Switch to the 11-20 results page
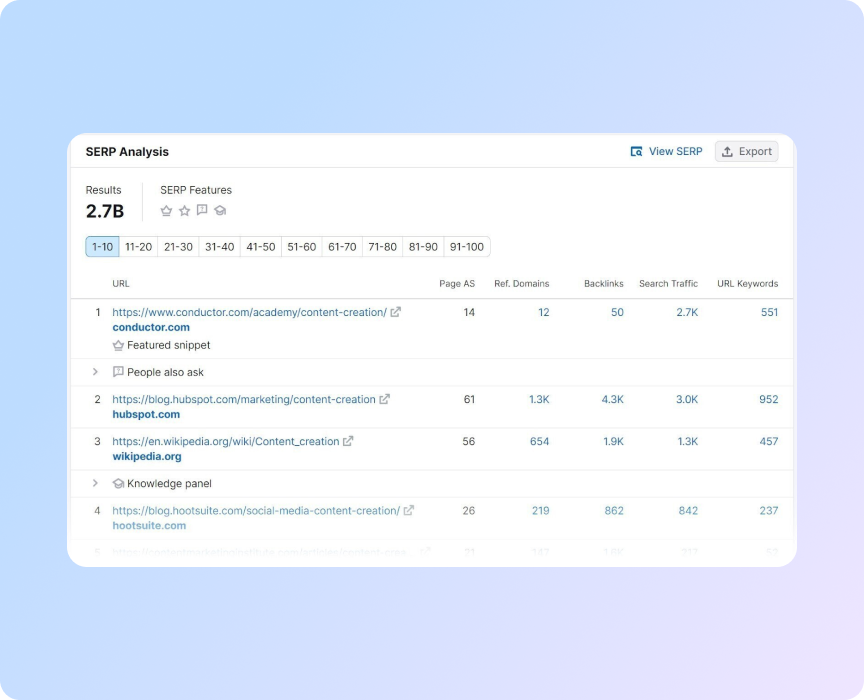The image size is (864, 700). pyautogui.click(x=138, y=246)
